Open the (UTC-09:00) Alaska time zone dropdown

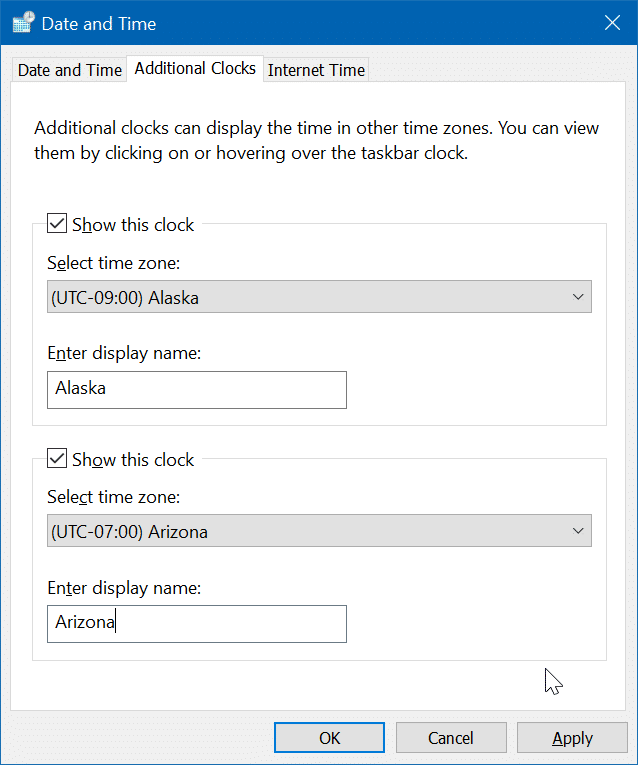[319, 297]
